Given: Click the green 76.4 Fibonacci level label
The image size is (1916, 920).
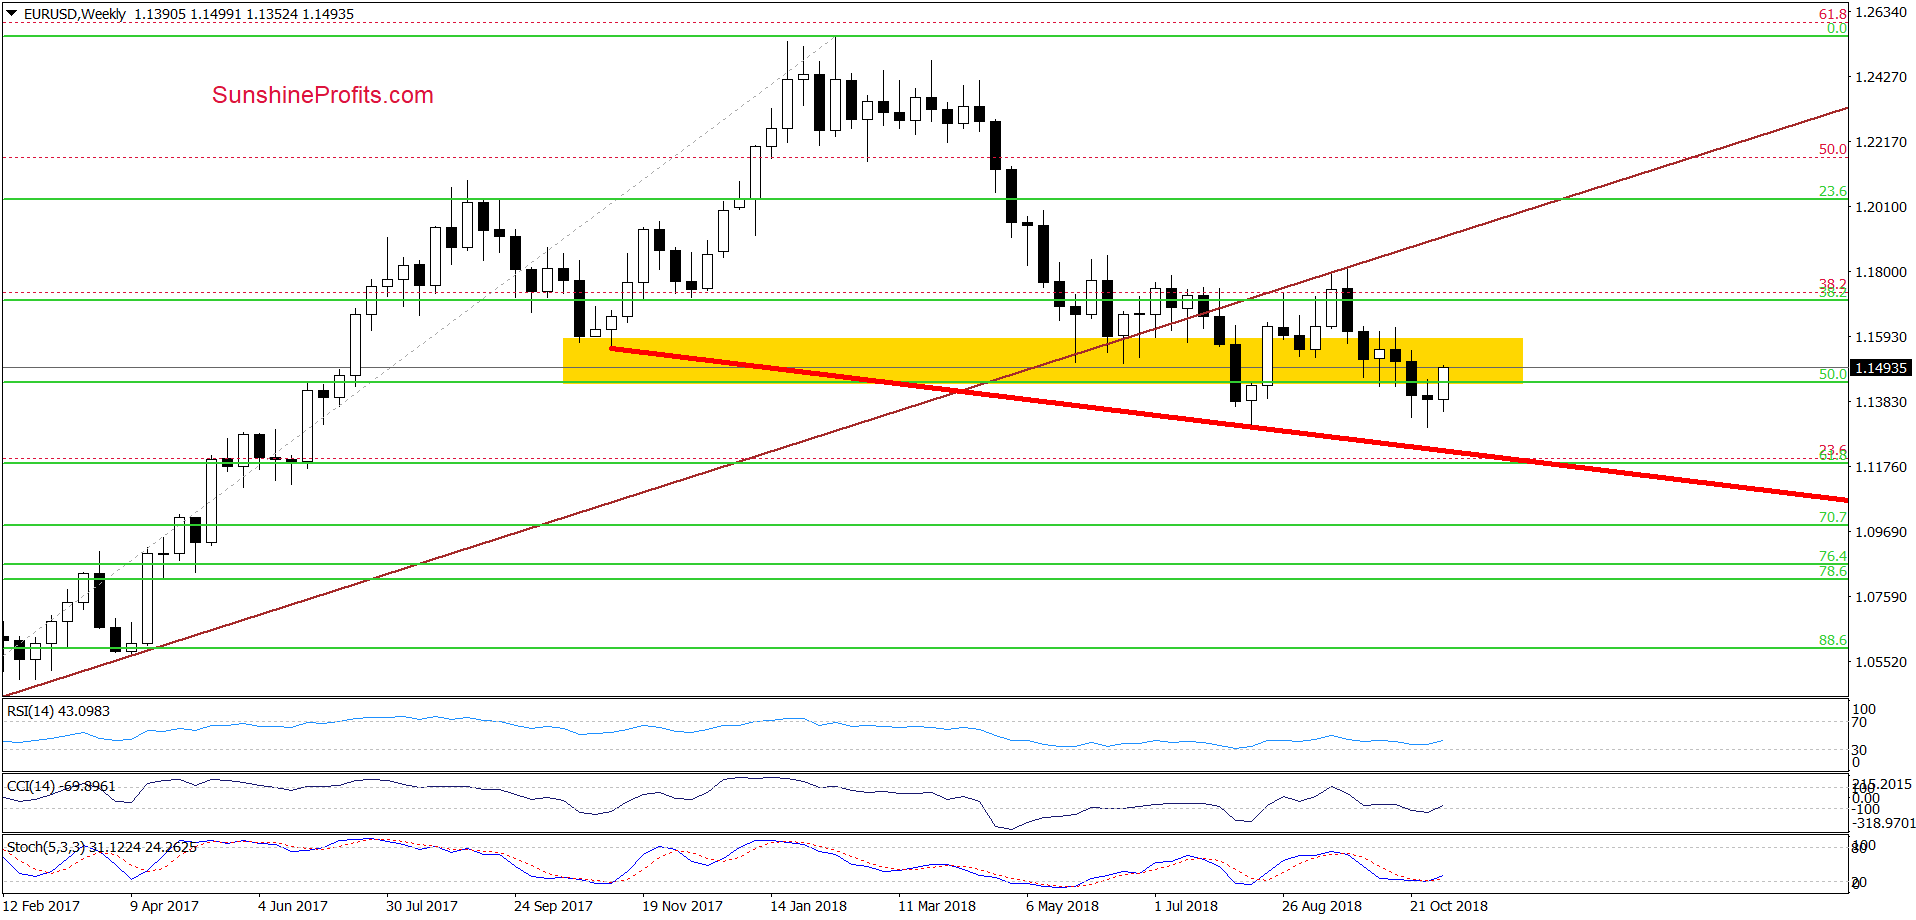Looking at the screenshot, I should pyautogui.click(x=1833, y=556).
